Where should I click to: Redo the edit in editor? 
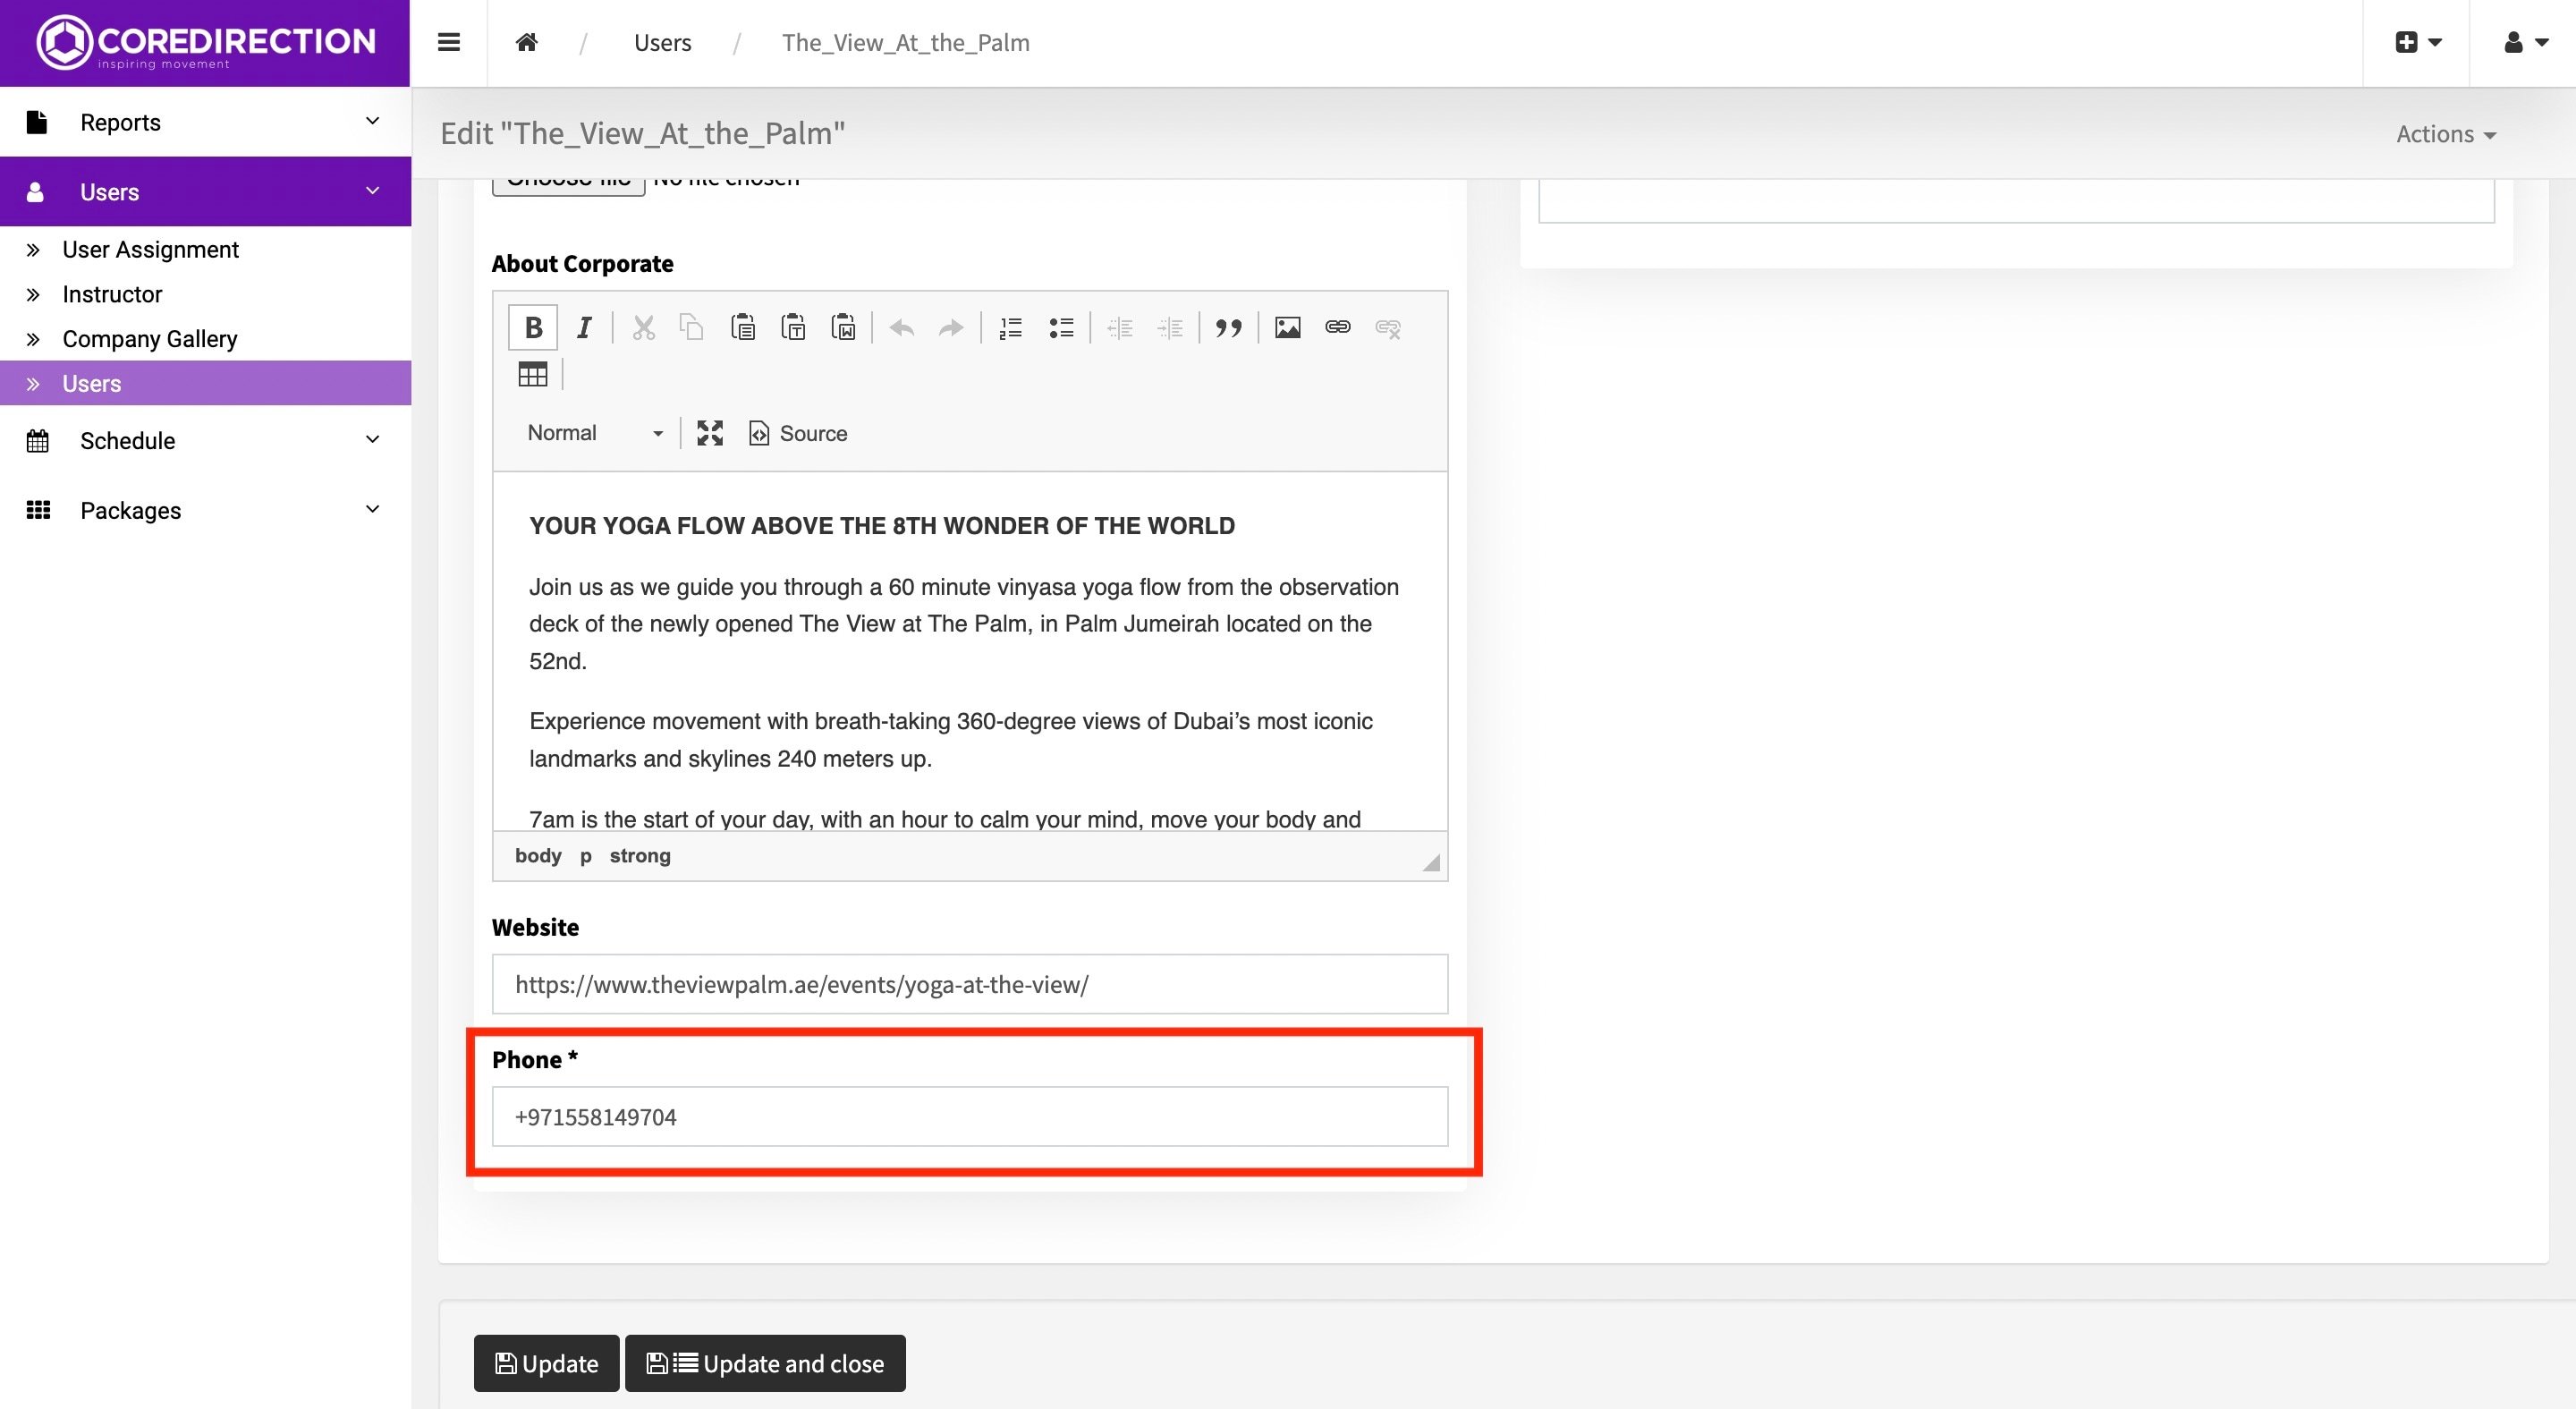coord(951,328)
